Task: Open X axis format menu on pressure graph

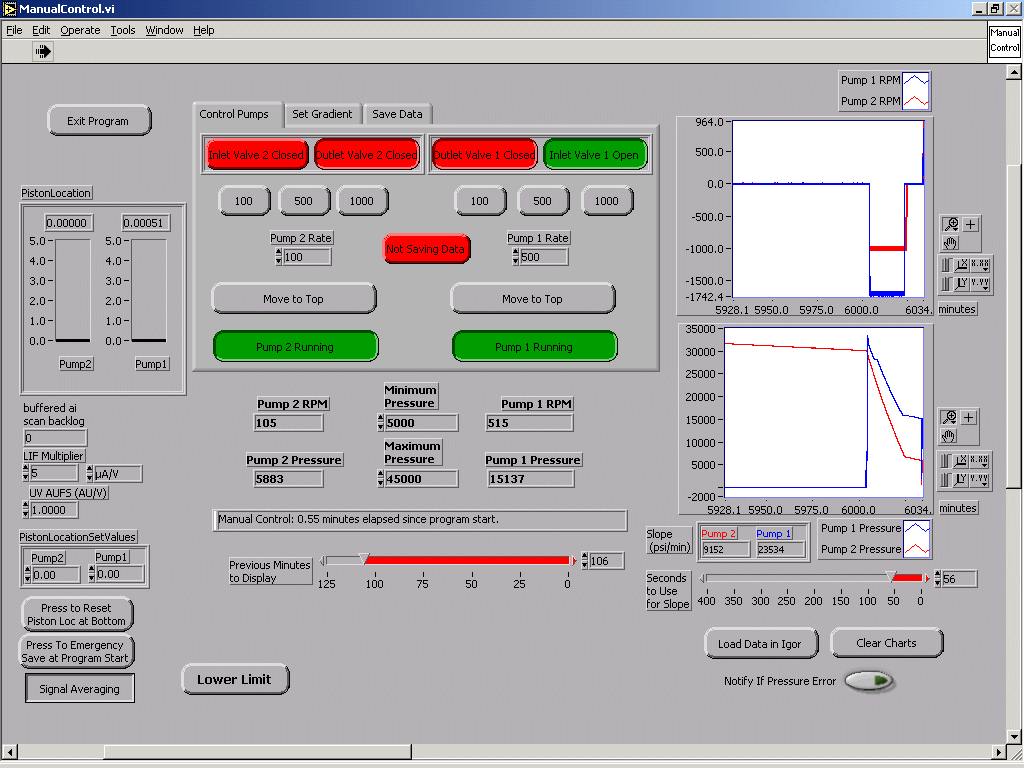Action: coord(979,461)
